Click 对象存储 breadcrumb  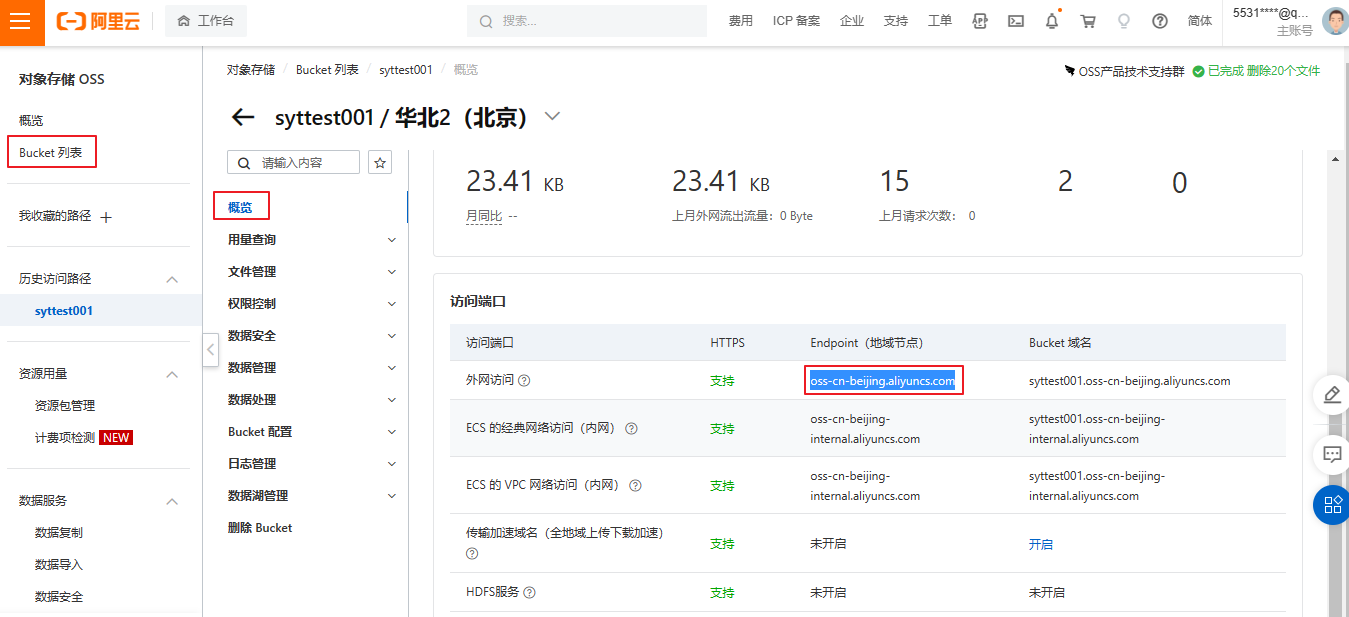[251, 70]
